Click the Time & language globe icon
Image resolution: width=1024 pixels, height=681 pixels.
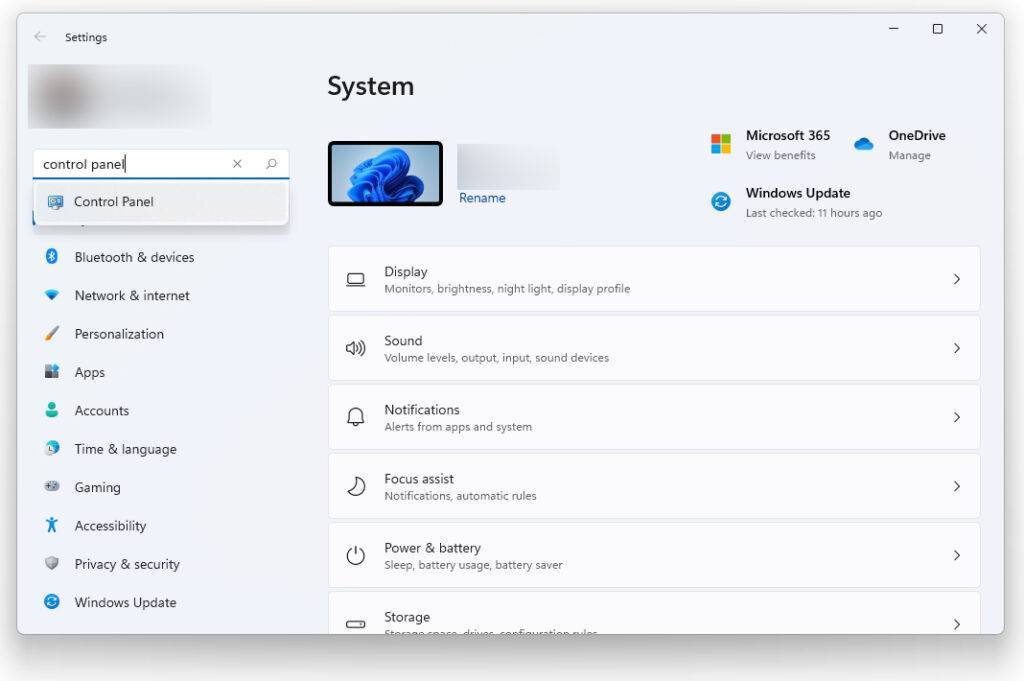click(52, 448)
